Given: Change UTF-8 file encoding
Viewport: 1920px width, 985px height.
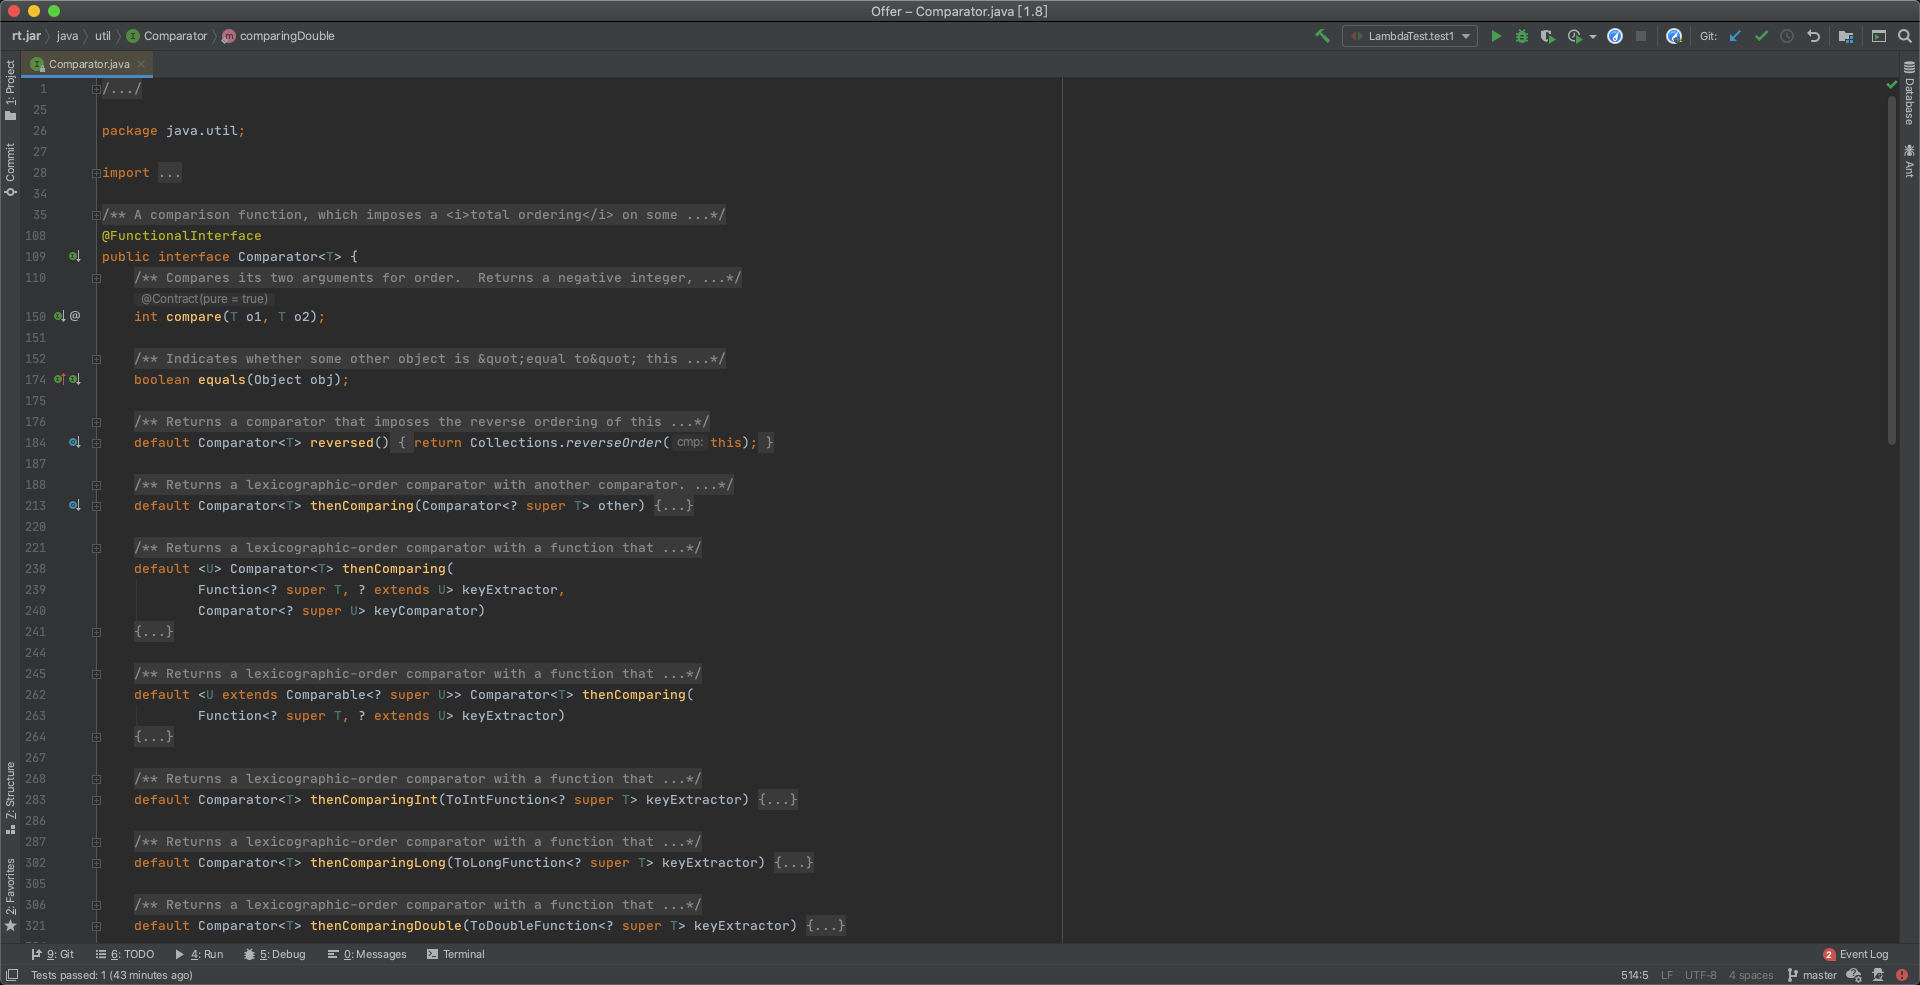Looking at the screenshot, I should point(1700,975).
